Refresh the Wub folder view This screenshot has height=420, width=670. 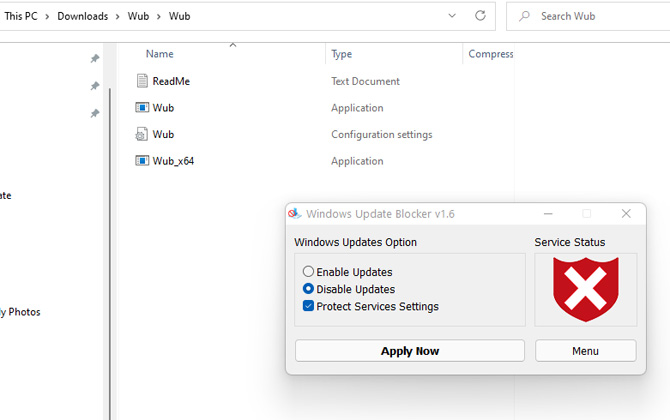[x=480, y=16]
